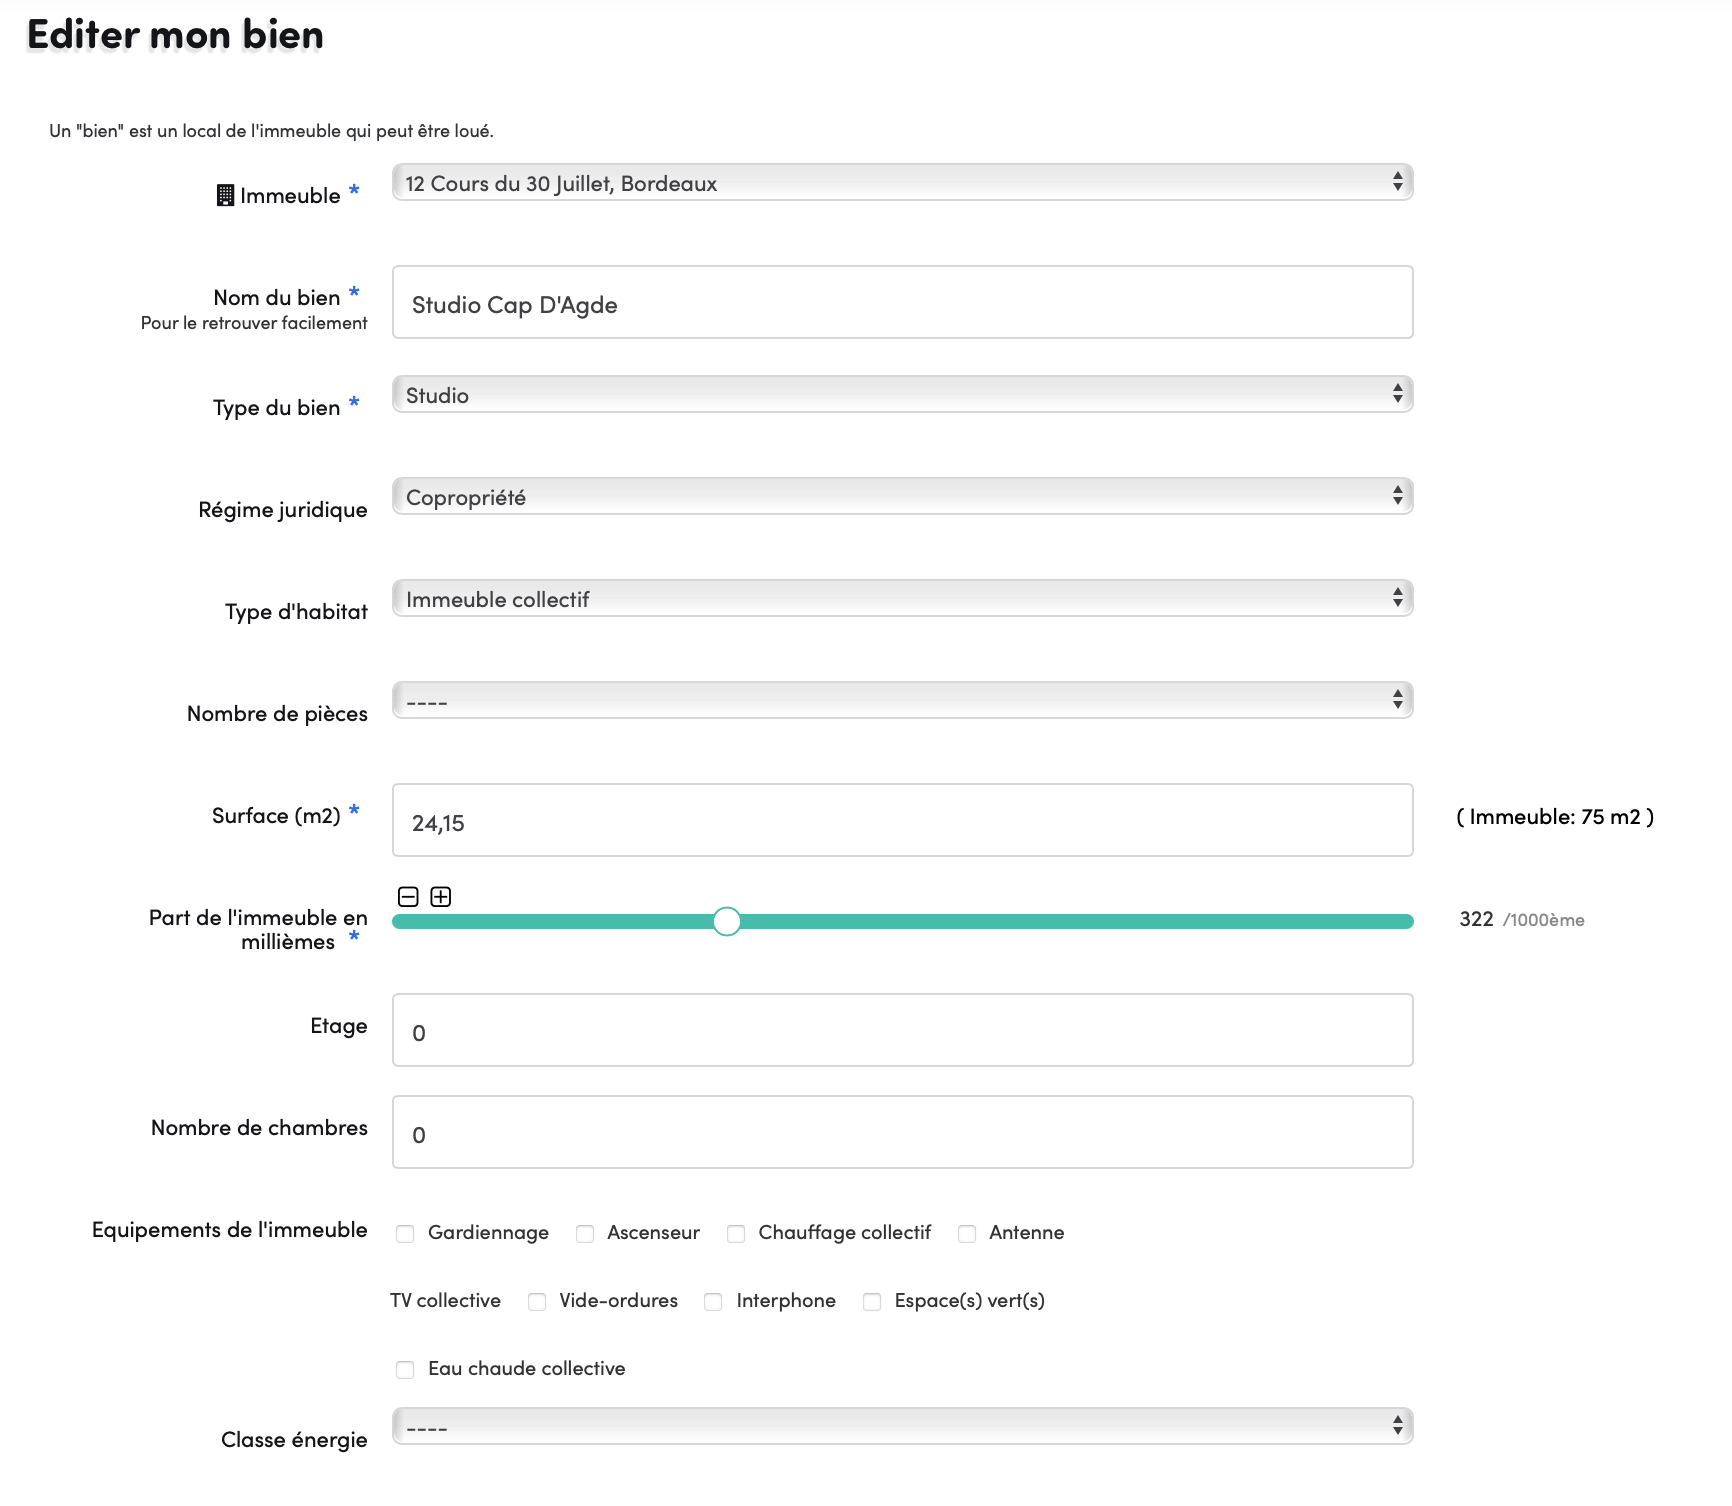Tick the Eau chaude collective checkbox
This screenshot has width=1732, height=1506.
[x=405, y=1370]
